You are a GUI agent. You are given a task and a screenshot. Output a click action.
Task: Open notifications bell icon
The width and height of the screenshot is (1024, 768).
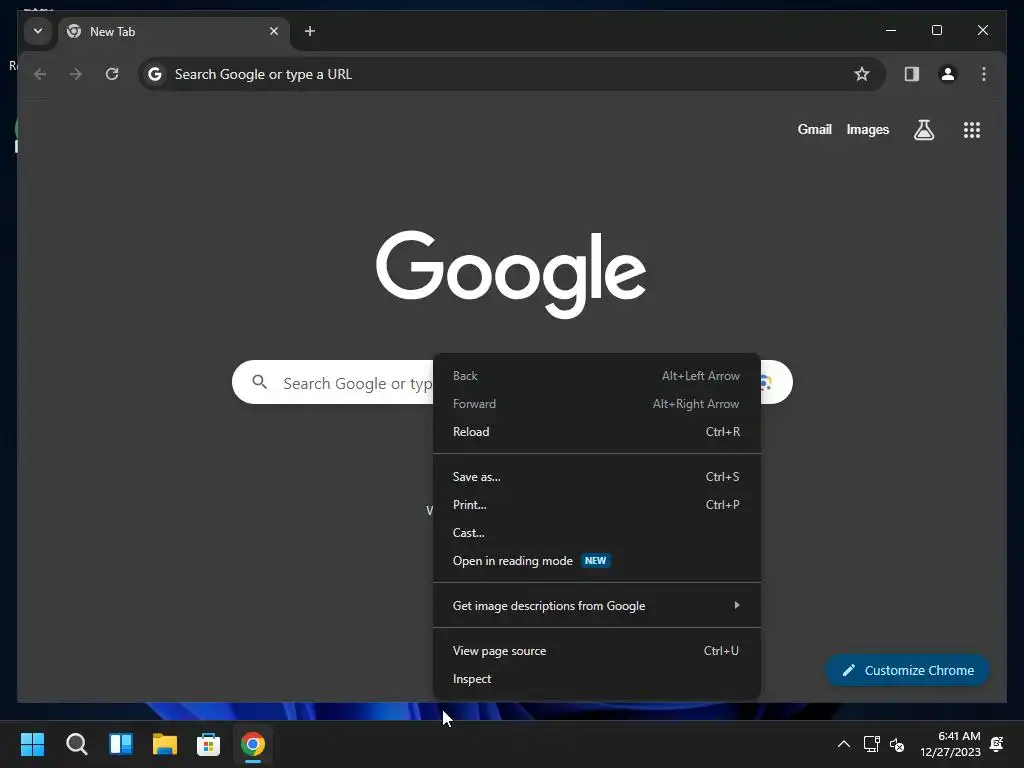997,744
